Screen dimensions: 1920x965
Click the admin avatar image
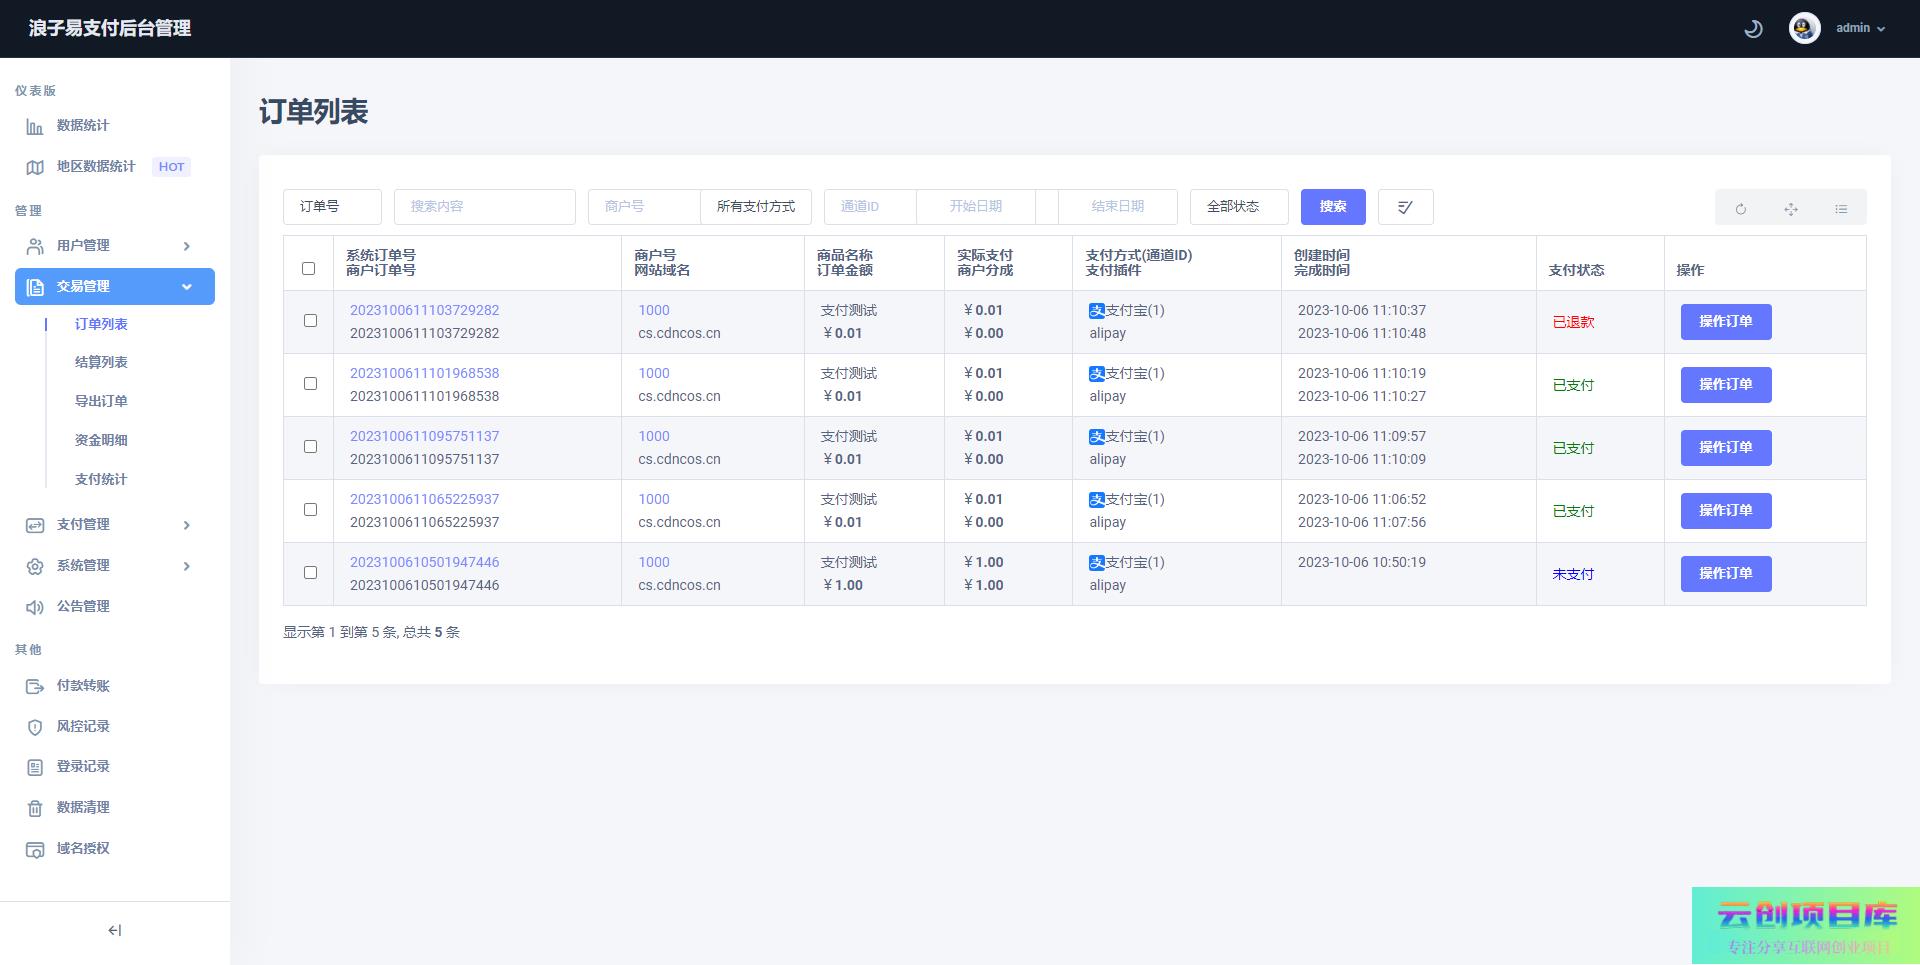coord(1804,28)
